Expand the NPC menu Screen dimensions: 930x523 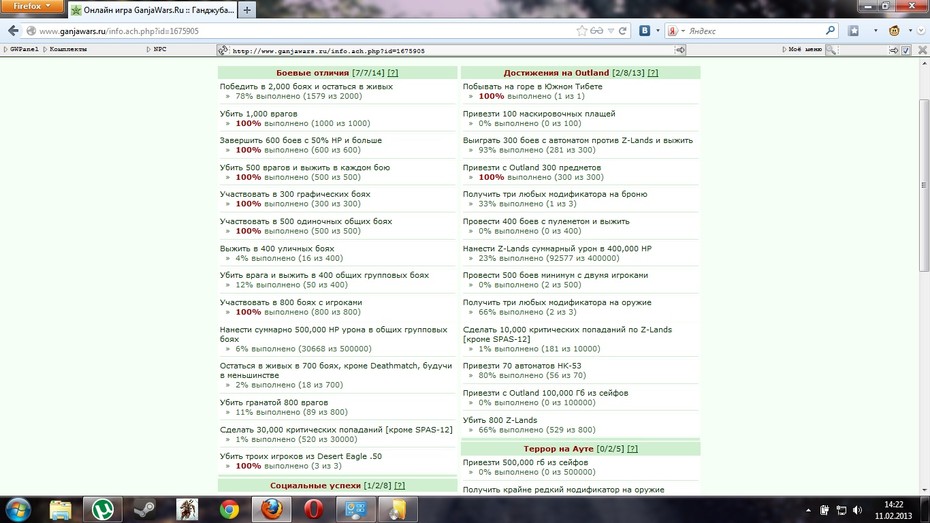coord(157,49)
